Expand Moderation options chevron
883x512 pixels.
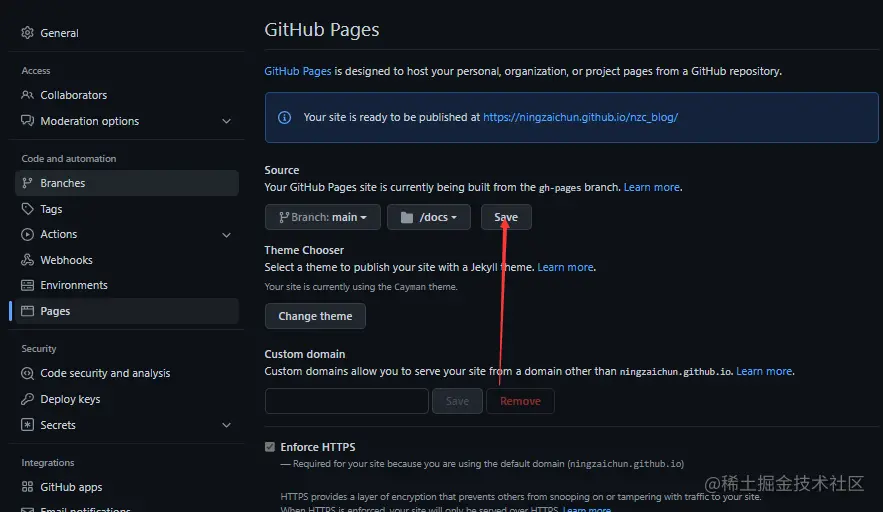click(x=226, y=121)
